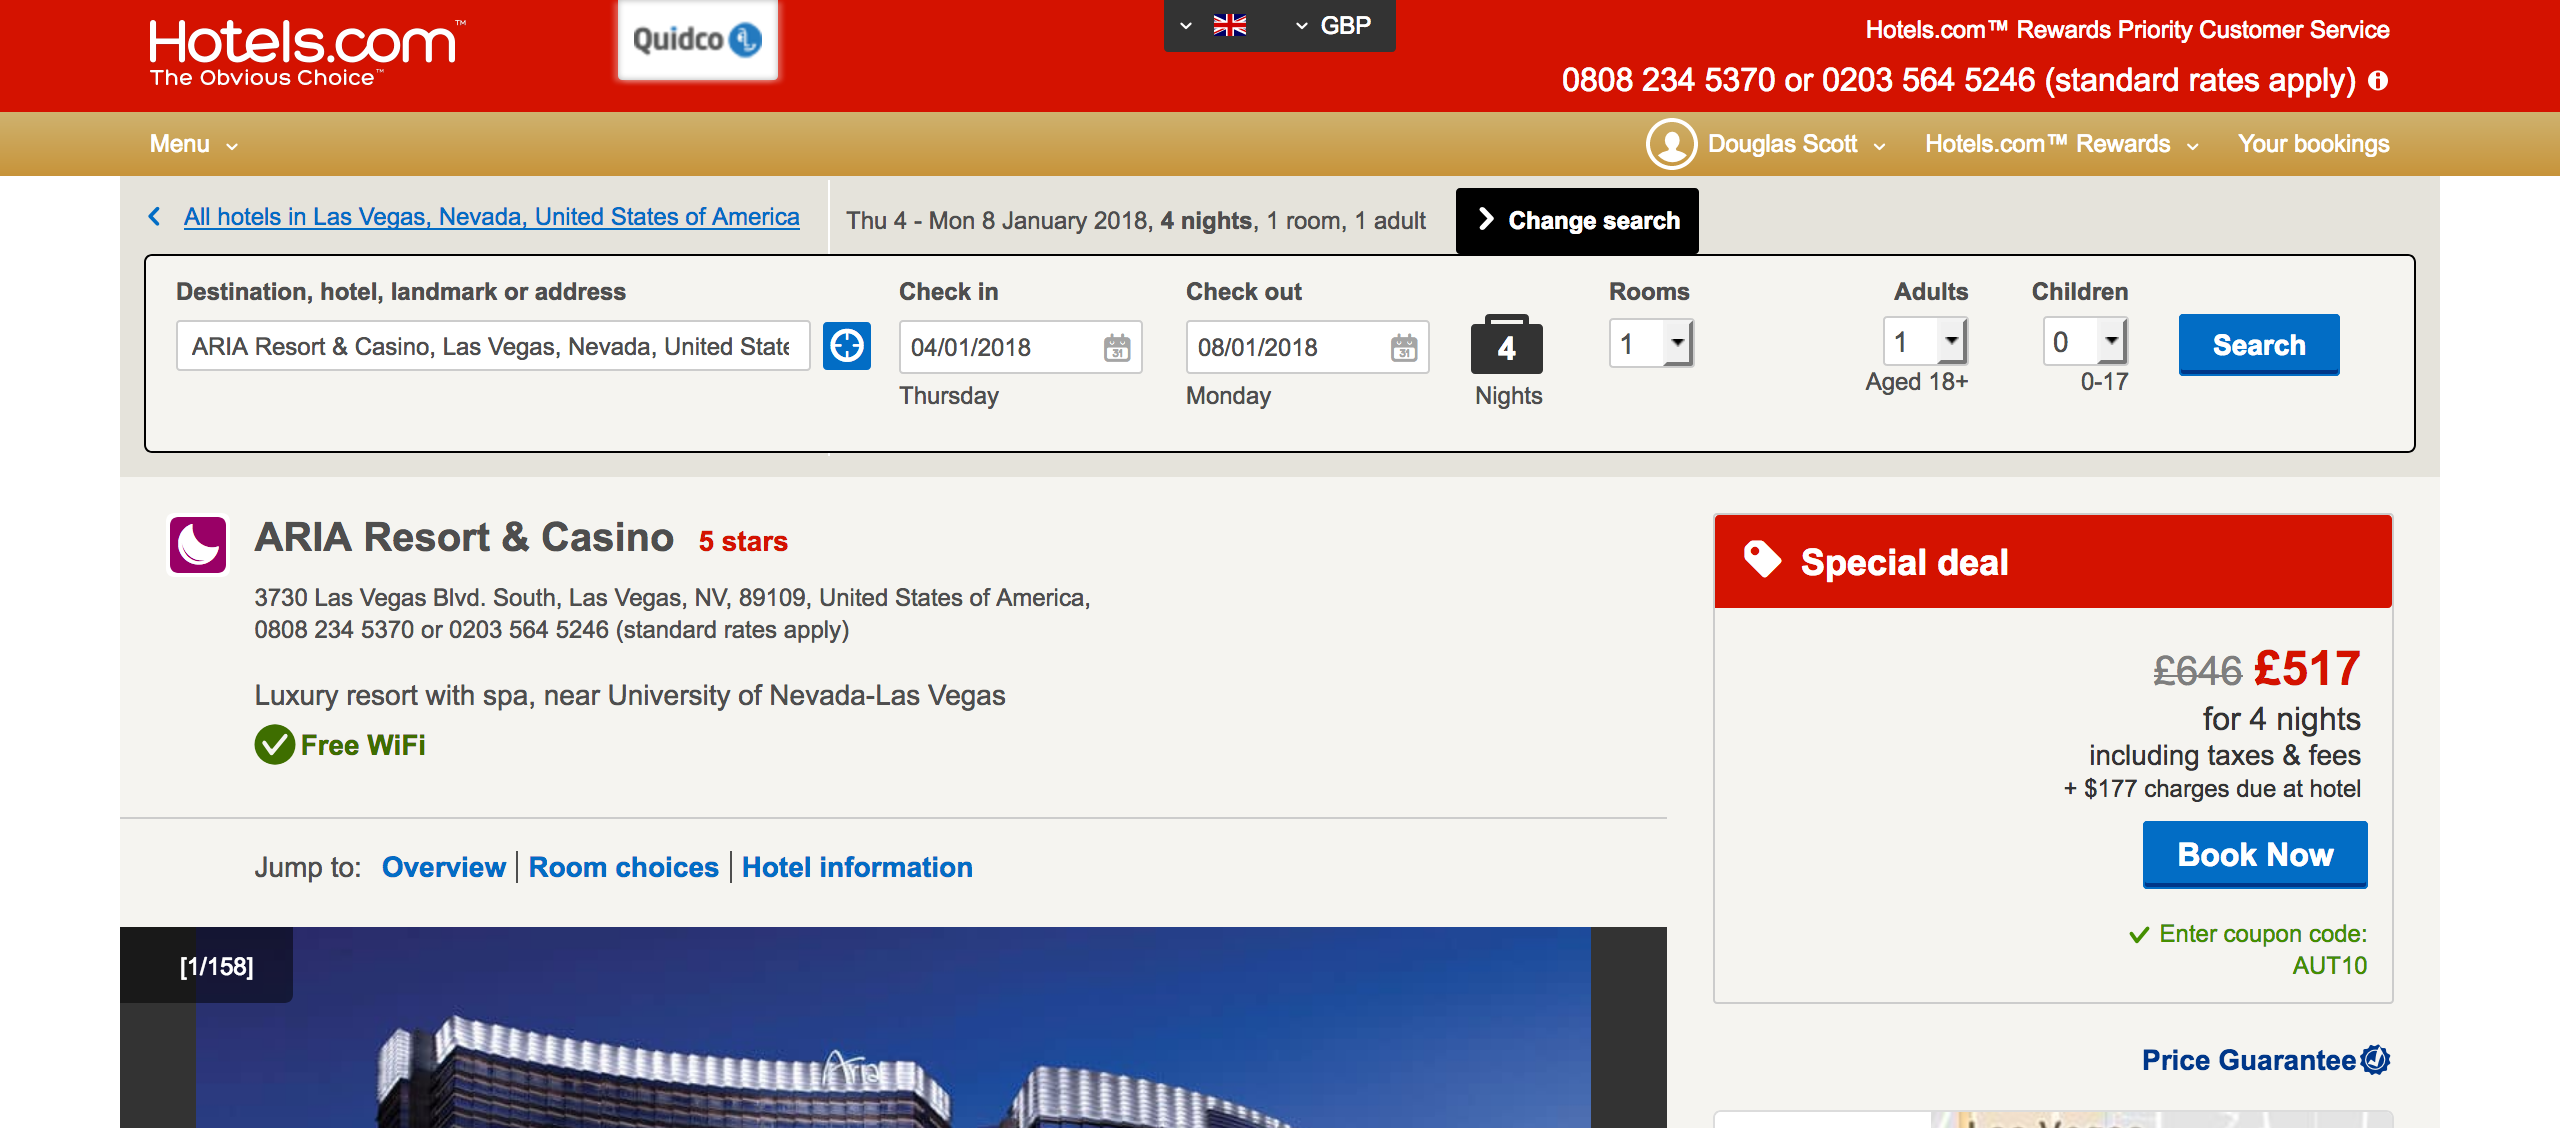Click the ARIA Resort & Casino title
This screenshot has width=2560, height=1128.
point(464,538)
